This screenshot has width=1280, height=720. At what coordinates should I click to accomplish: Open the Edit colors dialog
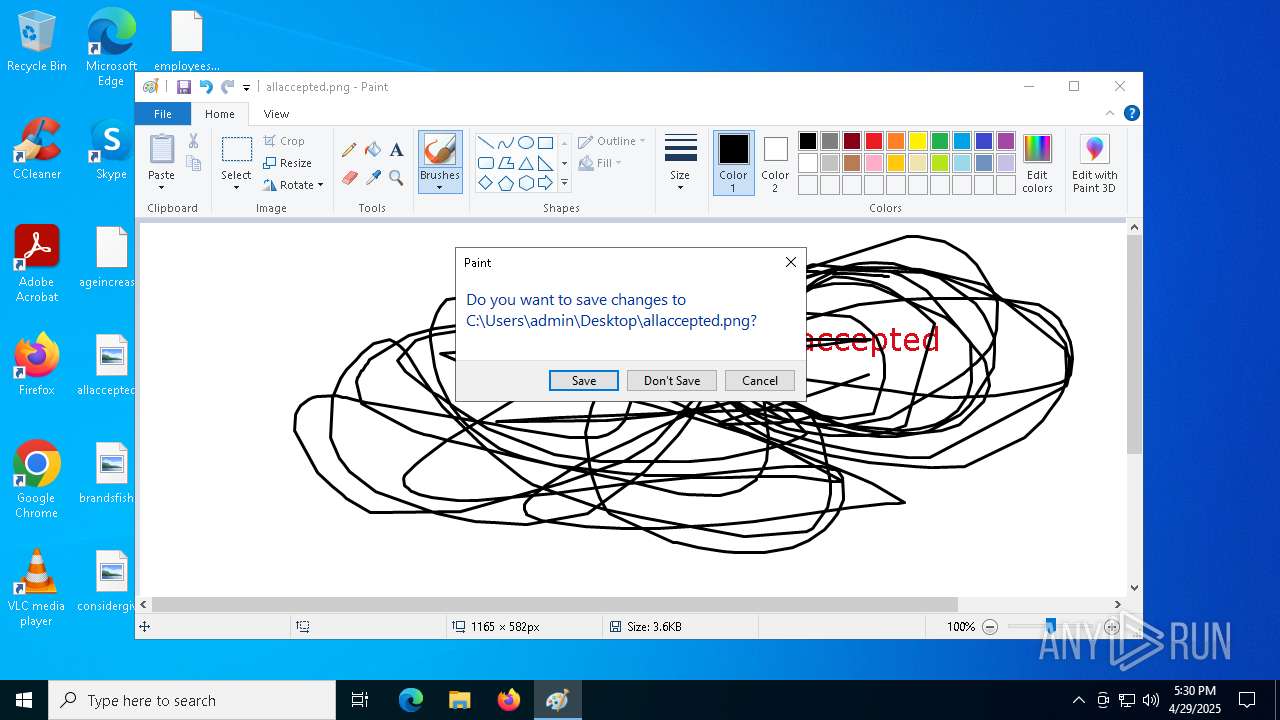pos(1037,163)
